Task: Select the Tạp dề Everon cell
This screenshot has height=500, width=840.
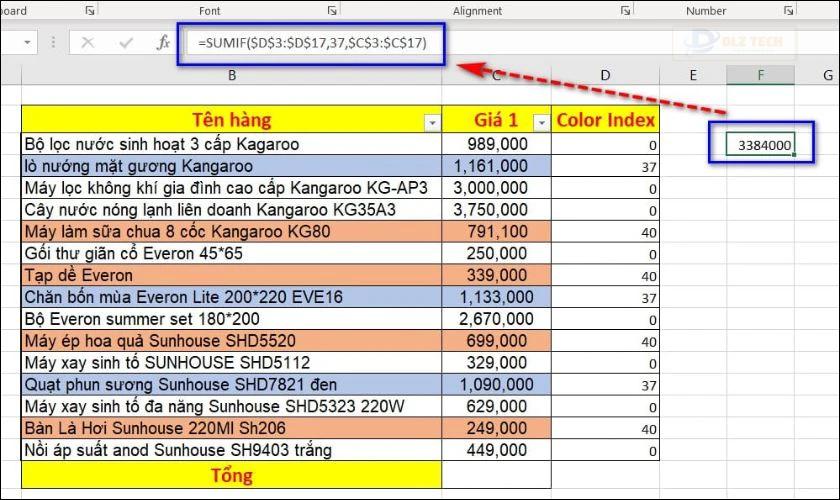Action: coord(231,275)
